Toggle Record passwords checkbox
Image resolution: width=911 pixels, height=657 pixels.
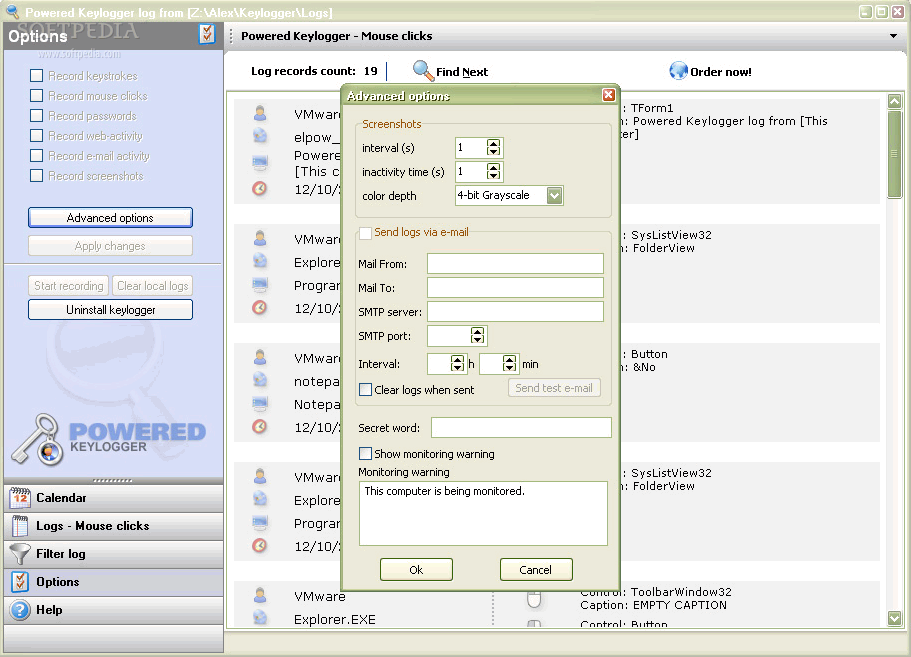[x=37, y=116]
